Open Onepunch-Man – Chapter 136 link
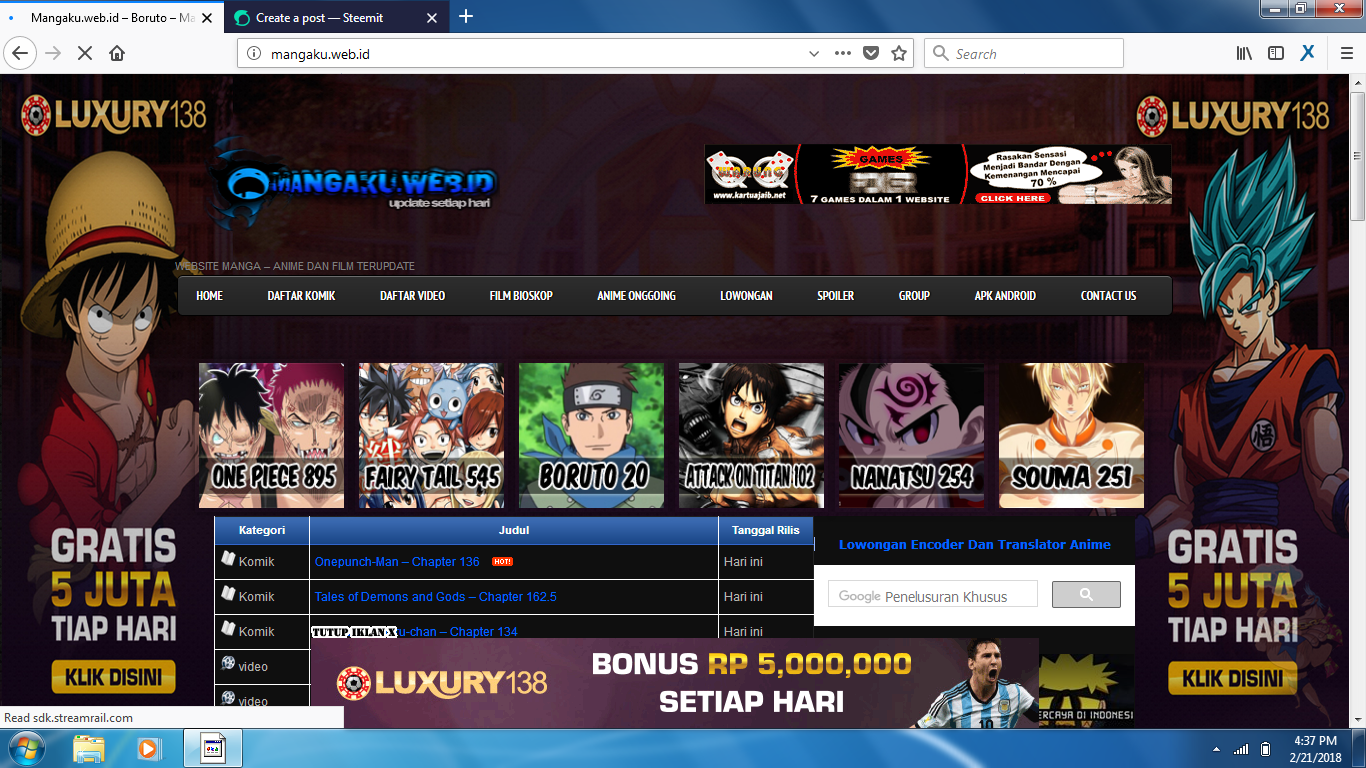 click(x=397, y=562)
